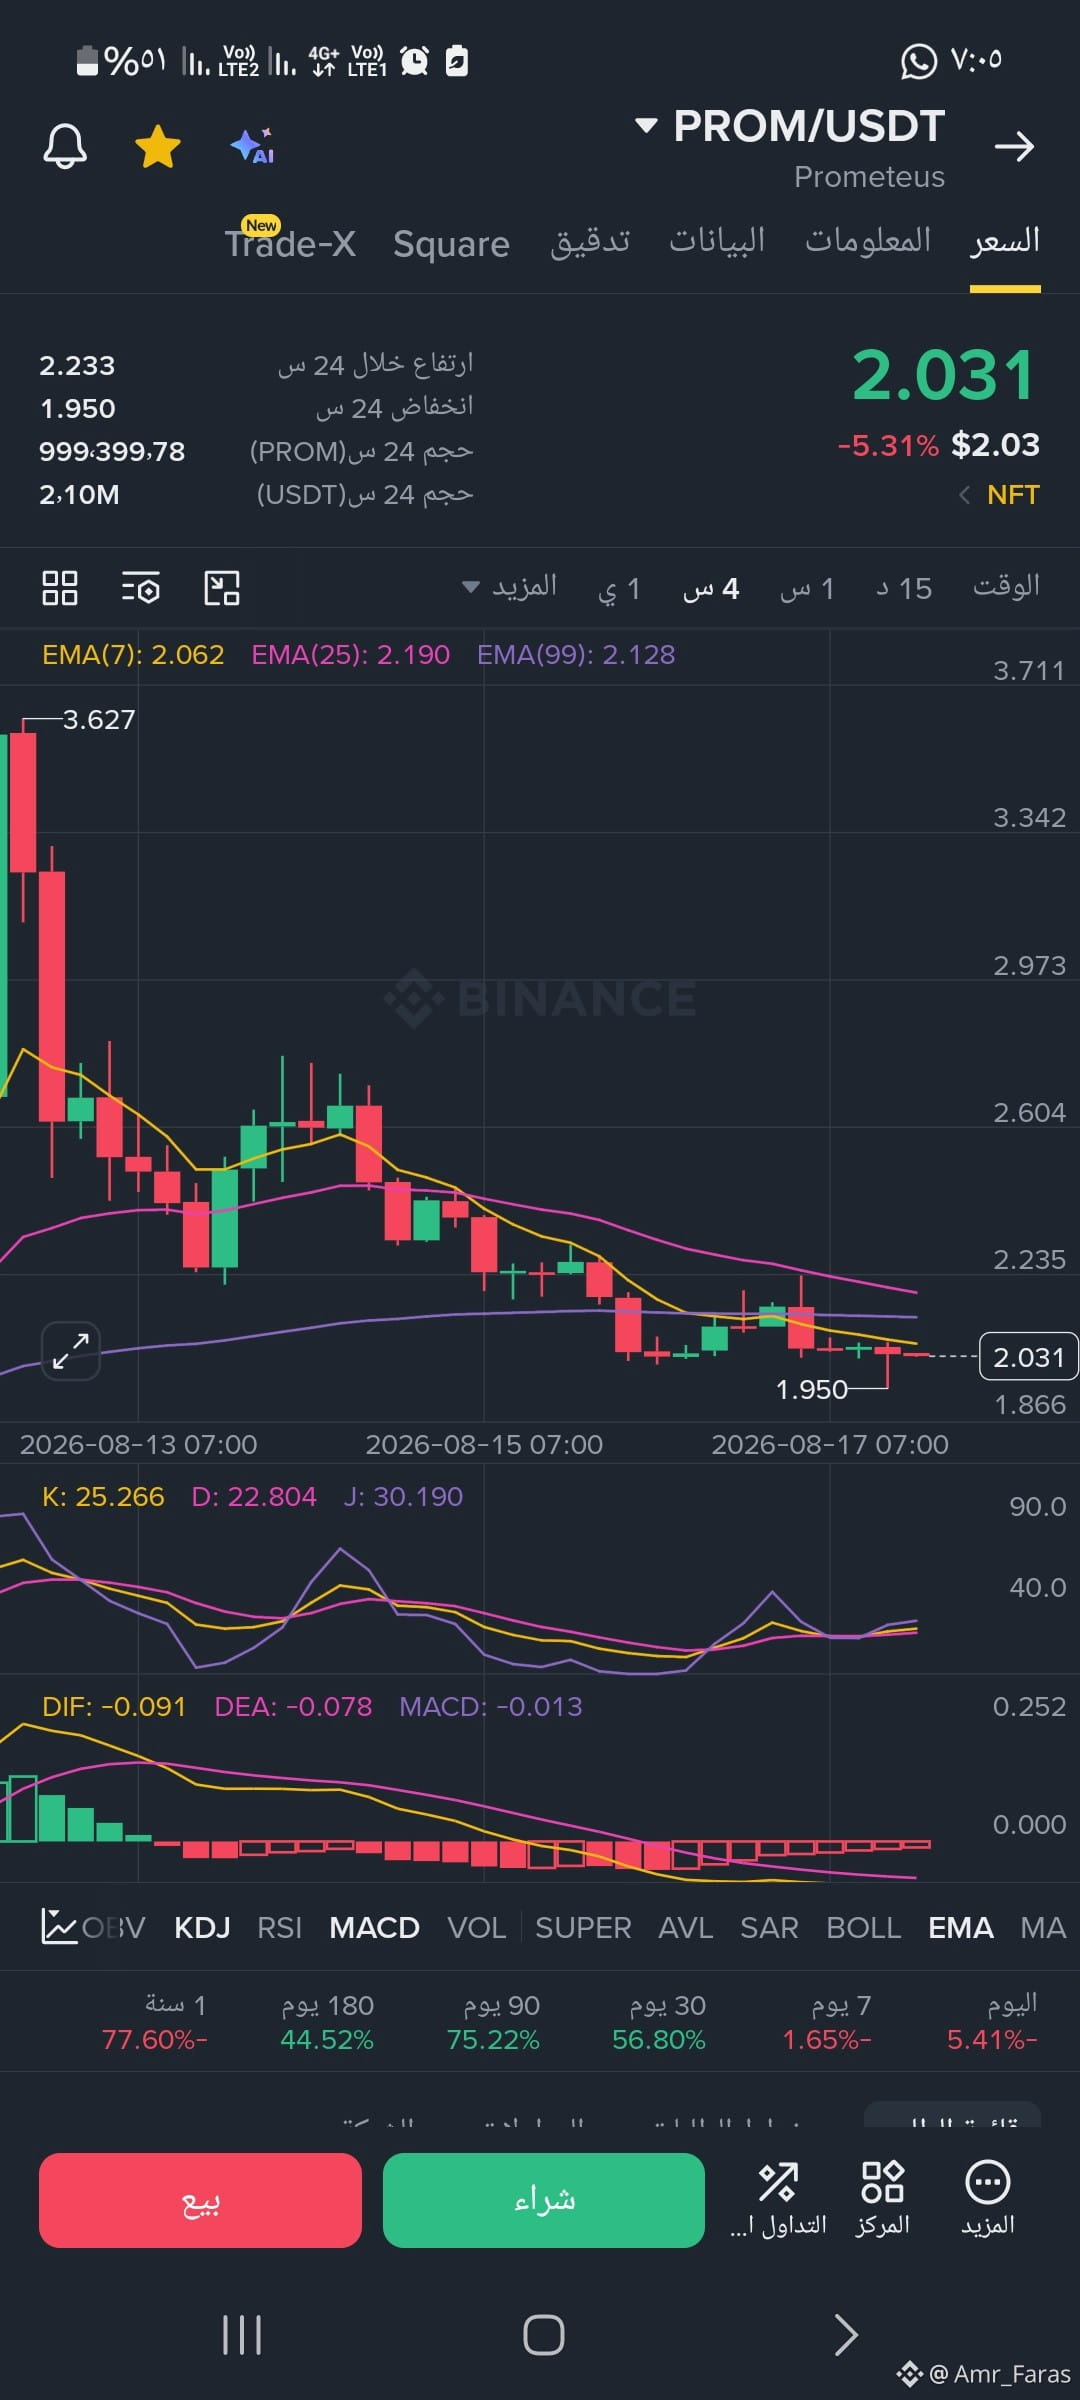The image size is (1080, 2400).
Task: Tap the Android recent apps button
Action: tap(242, 2335)
